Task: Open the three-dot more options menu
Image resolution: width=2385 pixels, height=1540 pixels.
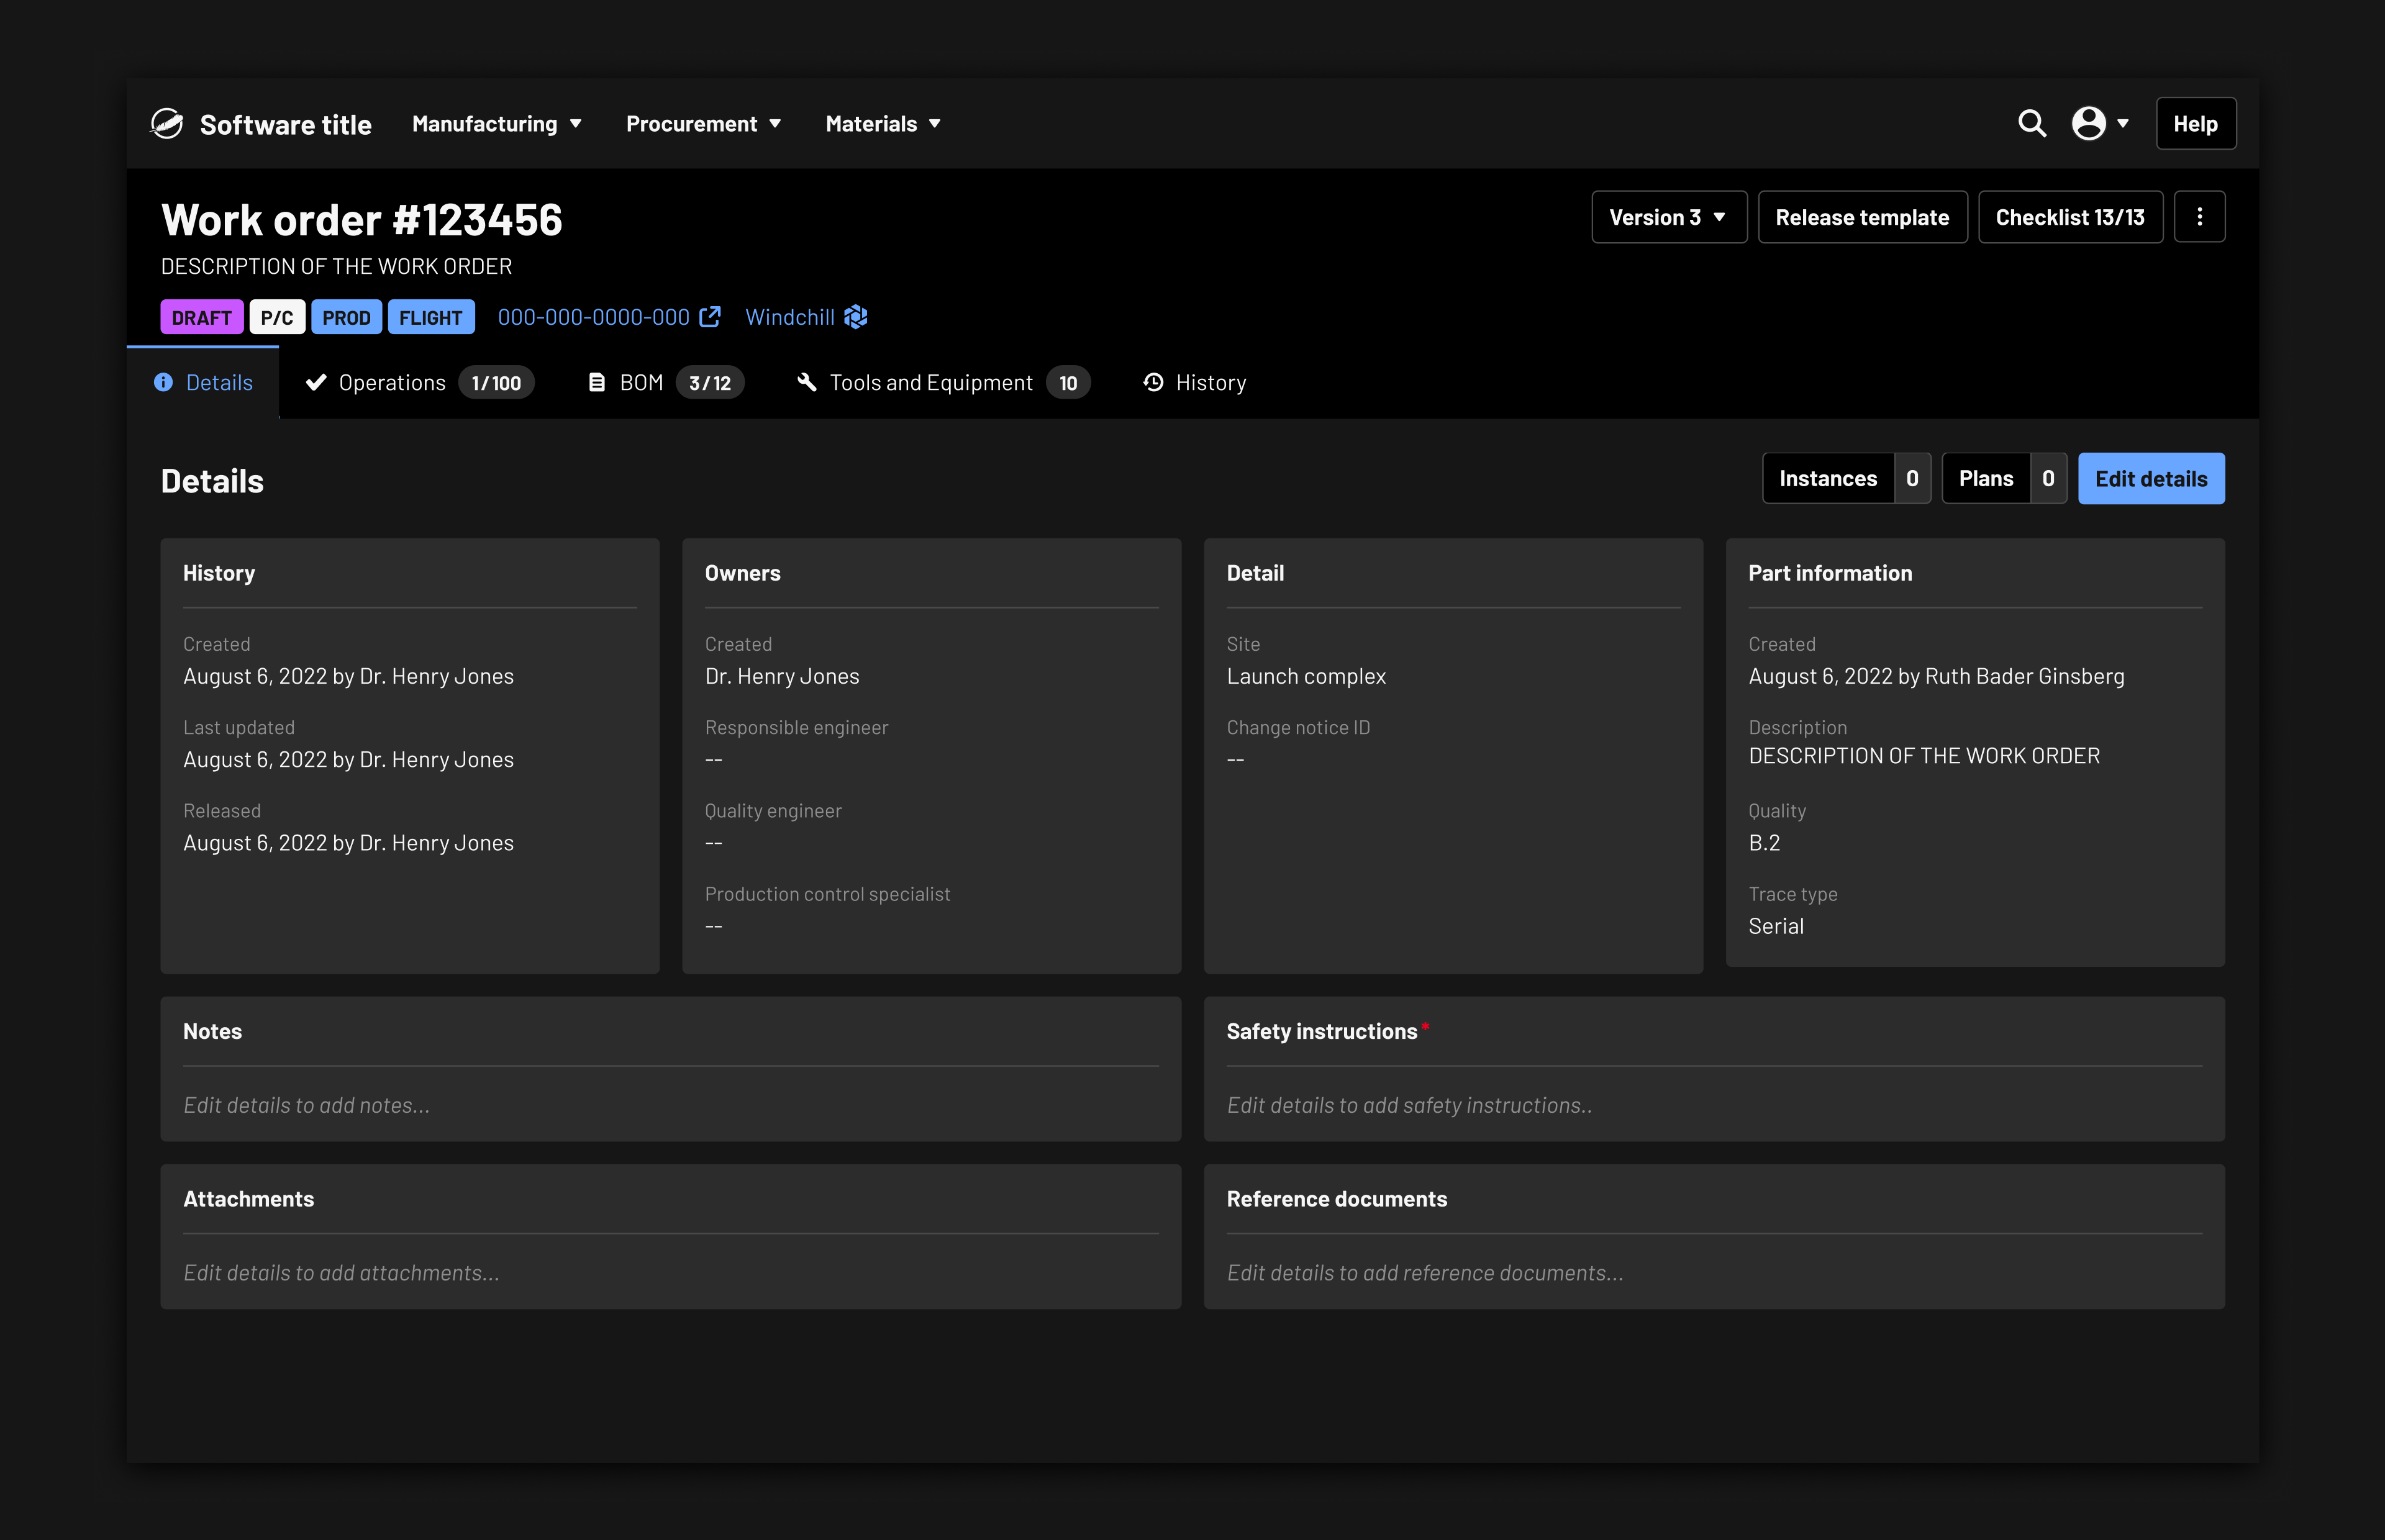Action: click(2199, 217)
